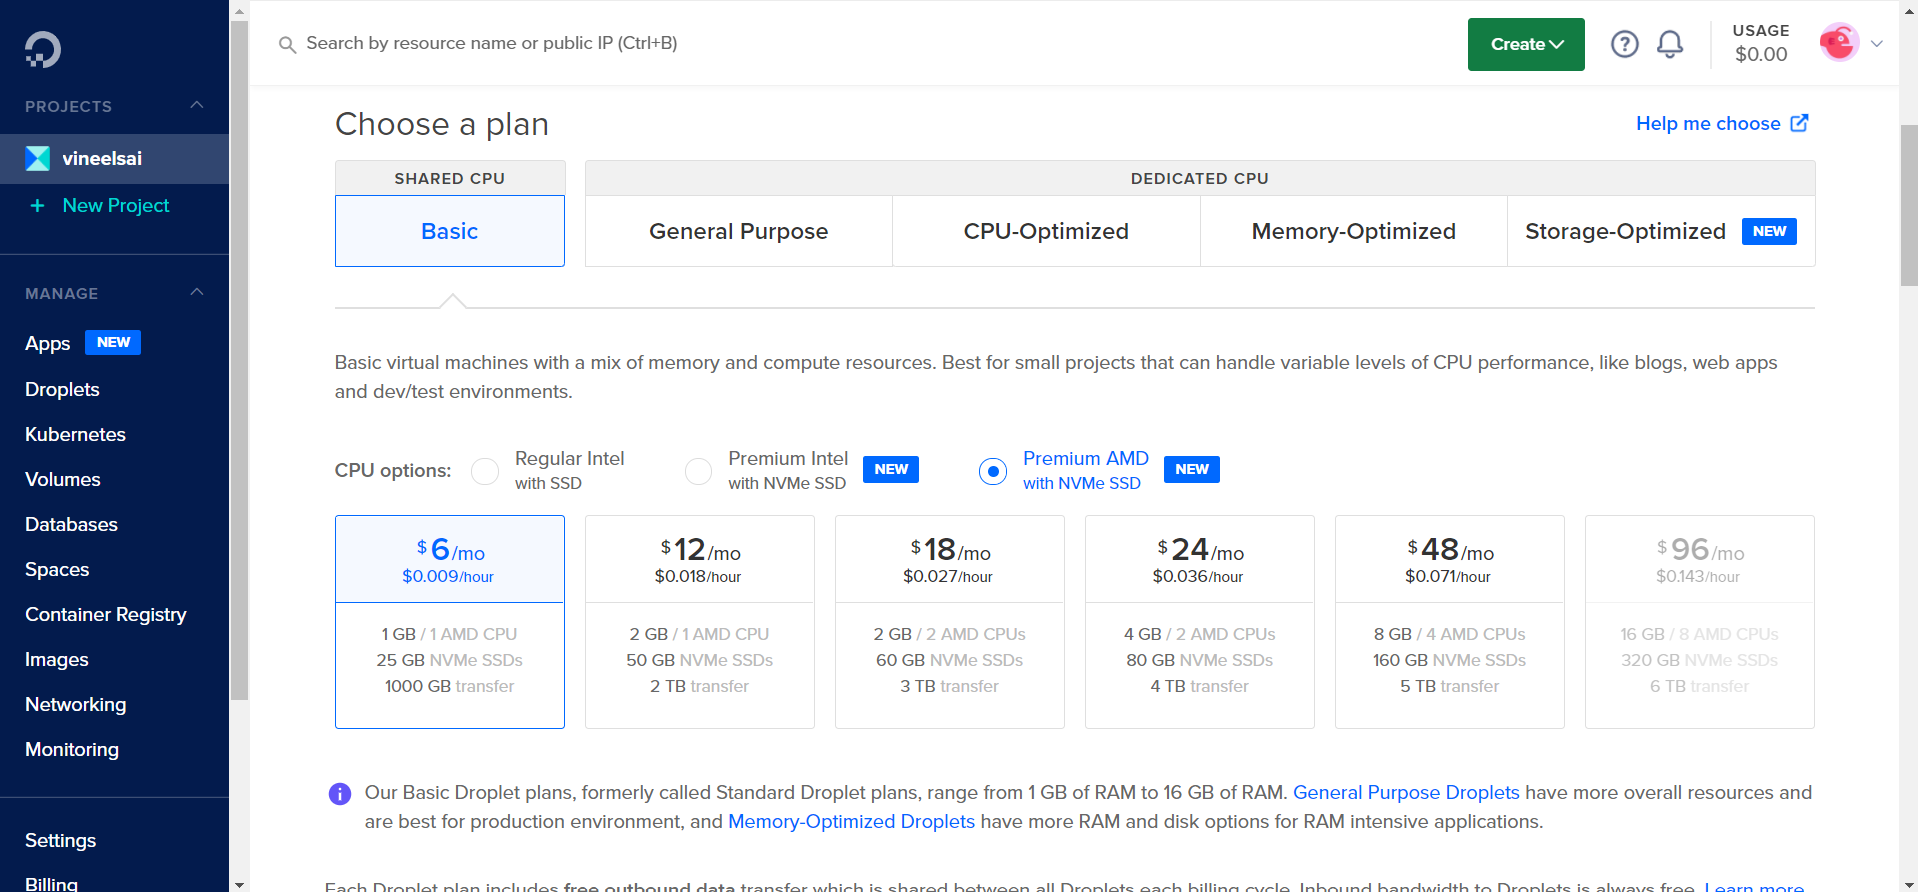Collapse the Projects sidebar section
The image size is (1918, 892).
[x=197, y=105]
